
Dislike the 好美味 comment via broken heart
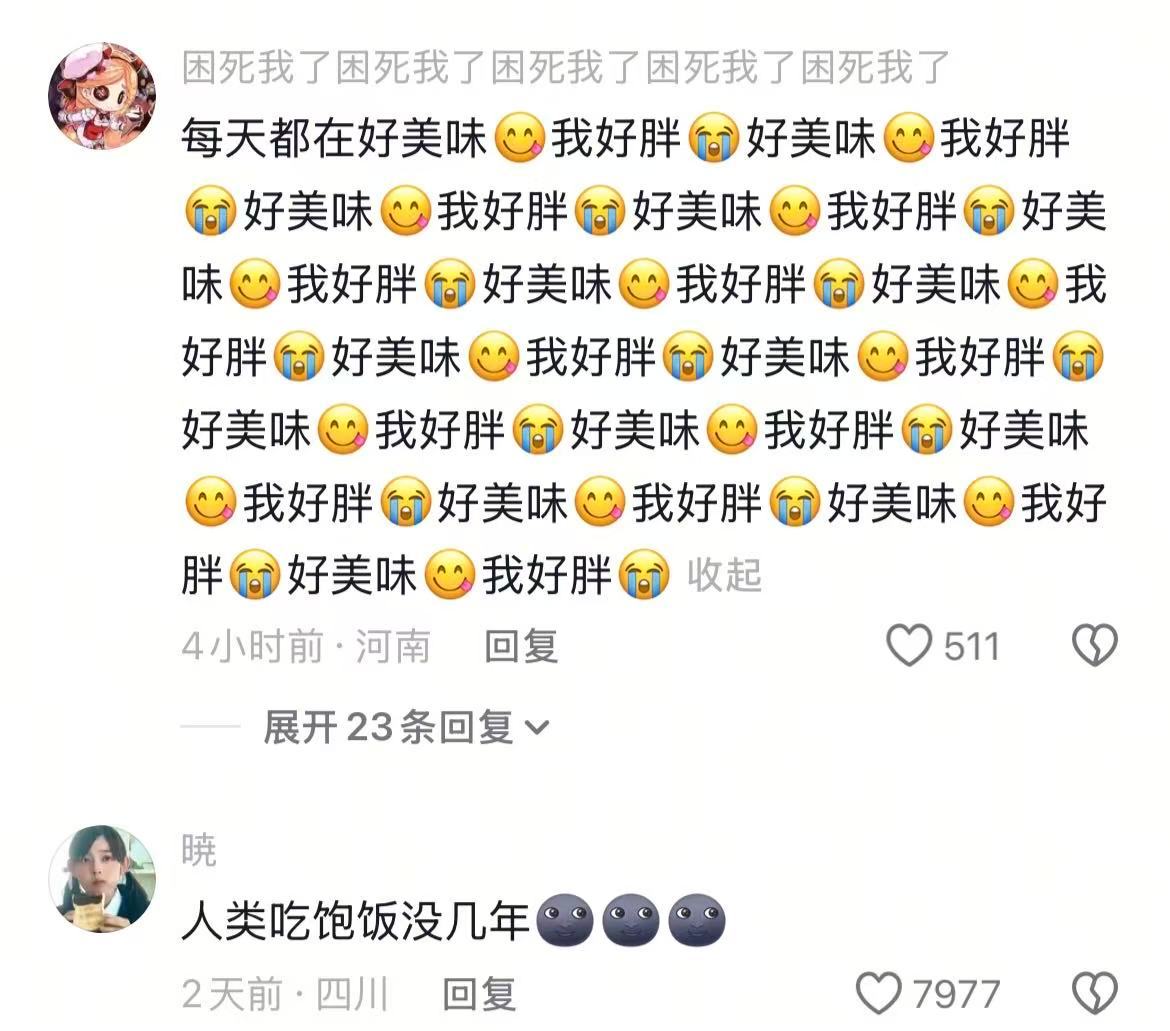pyautogui.click(x=1095, y=645)
